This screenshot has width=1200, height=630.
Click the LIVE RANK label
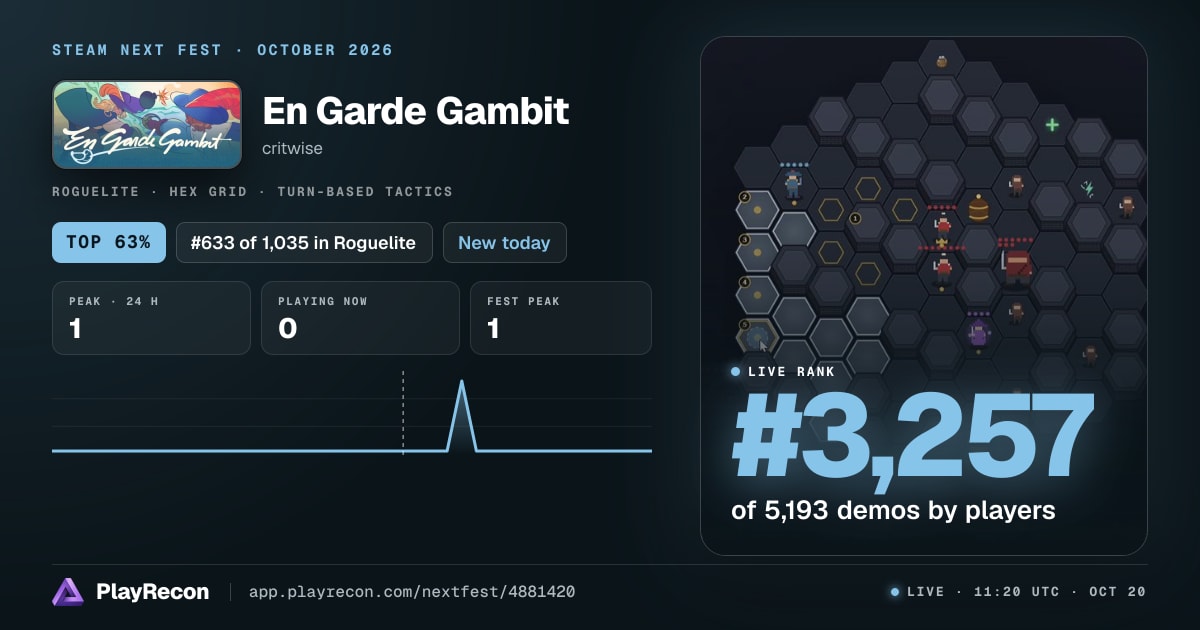[791, 372]
